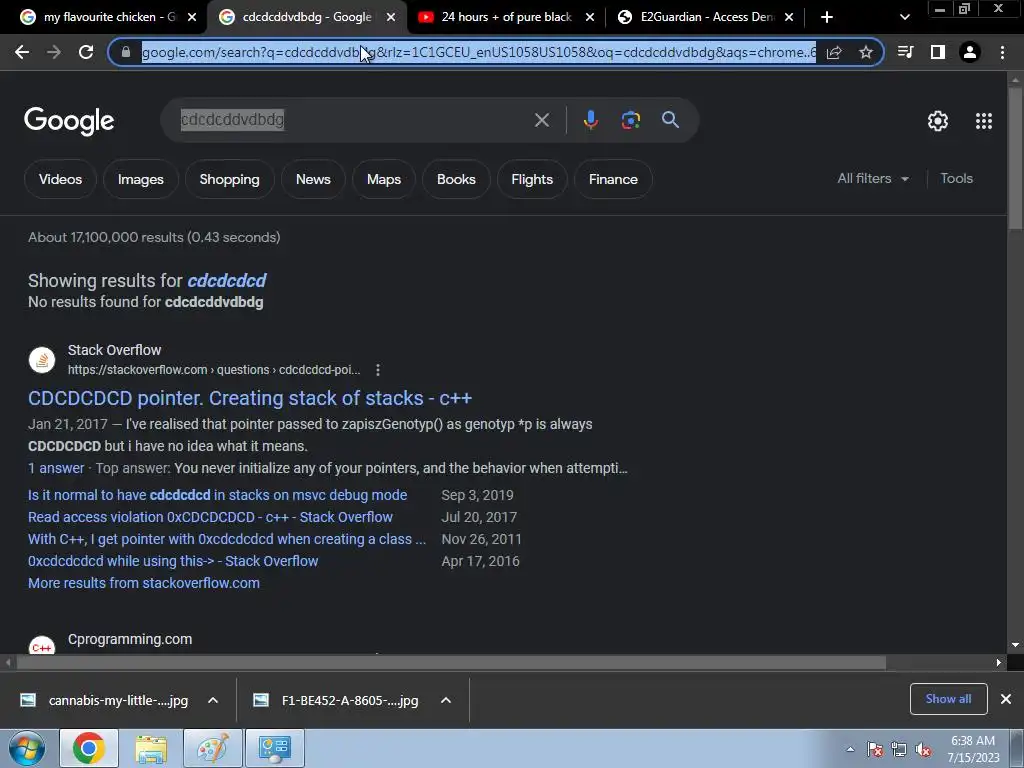This screenshot has height=768, width=1024.
Task: Filter results by Images
Action: (x=140, y=179)
